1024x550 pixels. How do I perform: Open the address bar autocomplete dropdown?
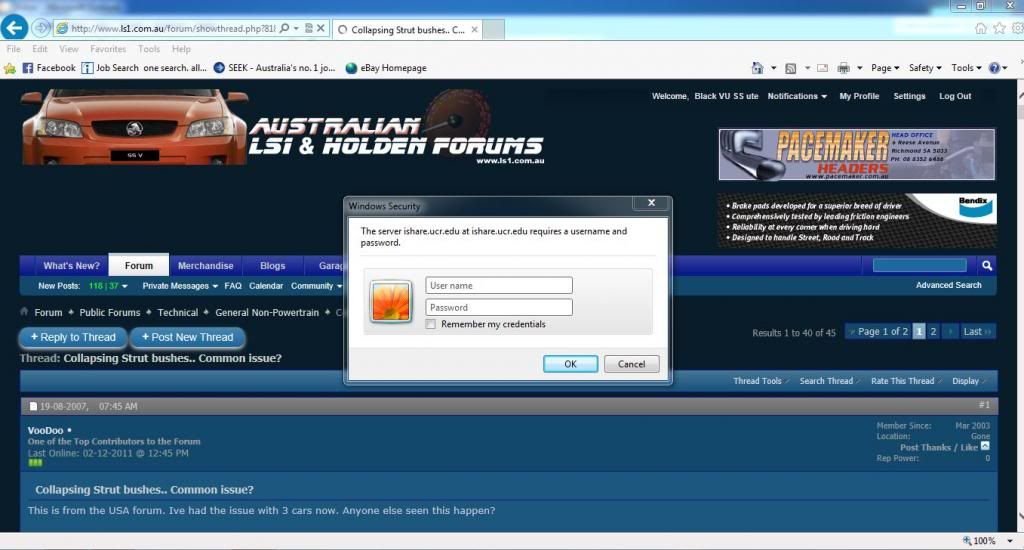tap(296, 29)
